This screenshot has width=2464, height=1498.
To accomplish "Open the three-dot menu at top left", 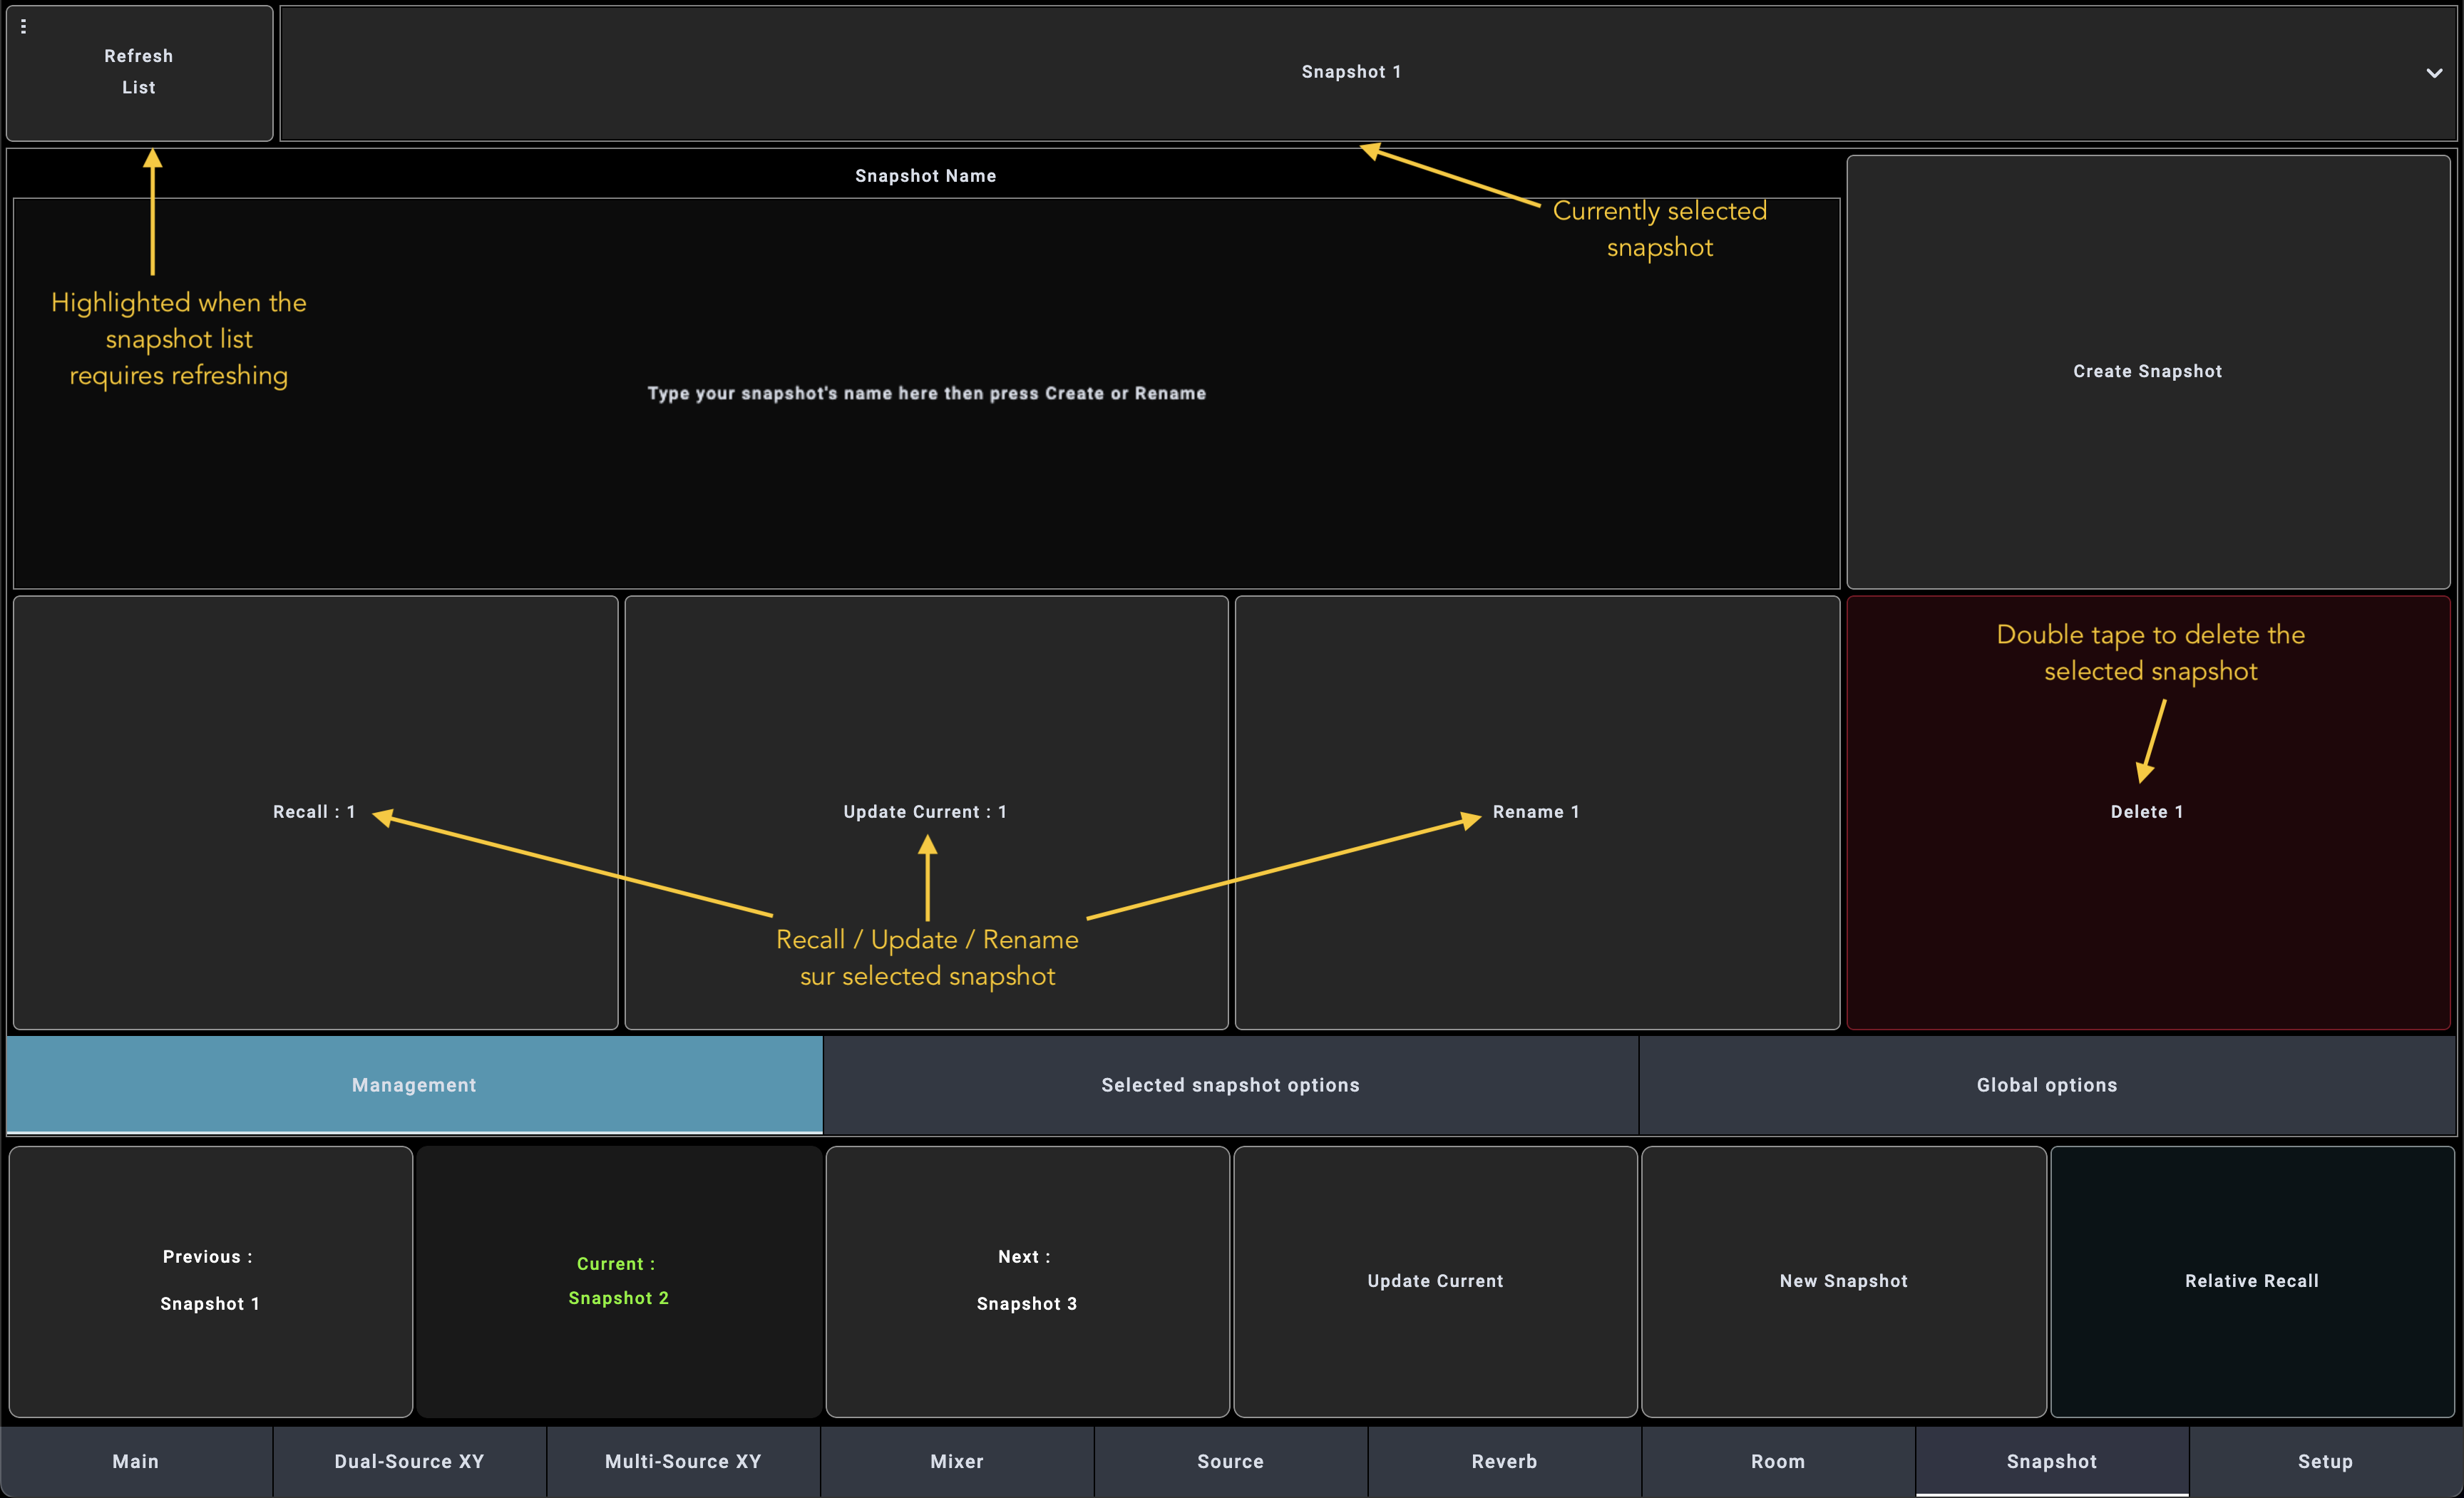I will coord(23,26).
